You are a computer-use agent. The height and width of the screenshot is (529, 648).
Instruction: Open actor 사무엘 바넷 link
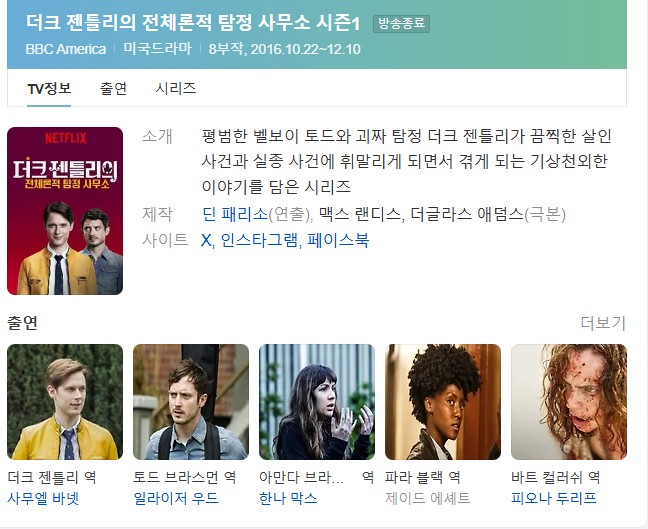[43, 498]
